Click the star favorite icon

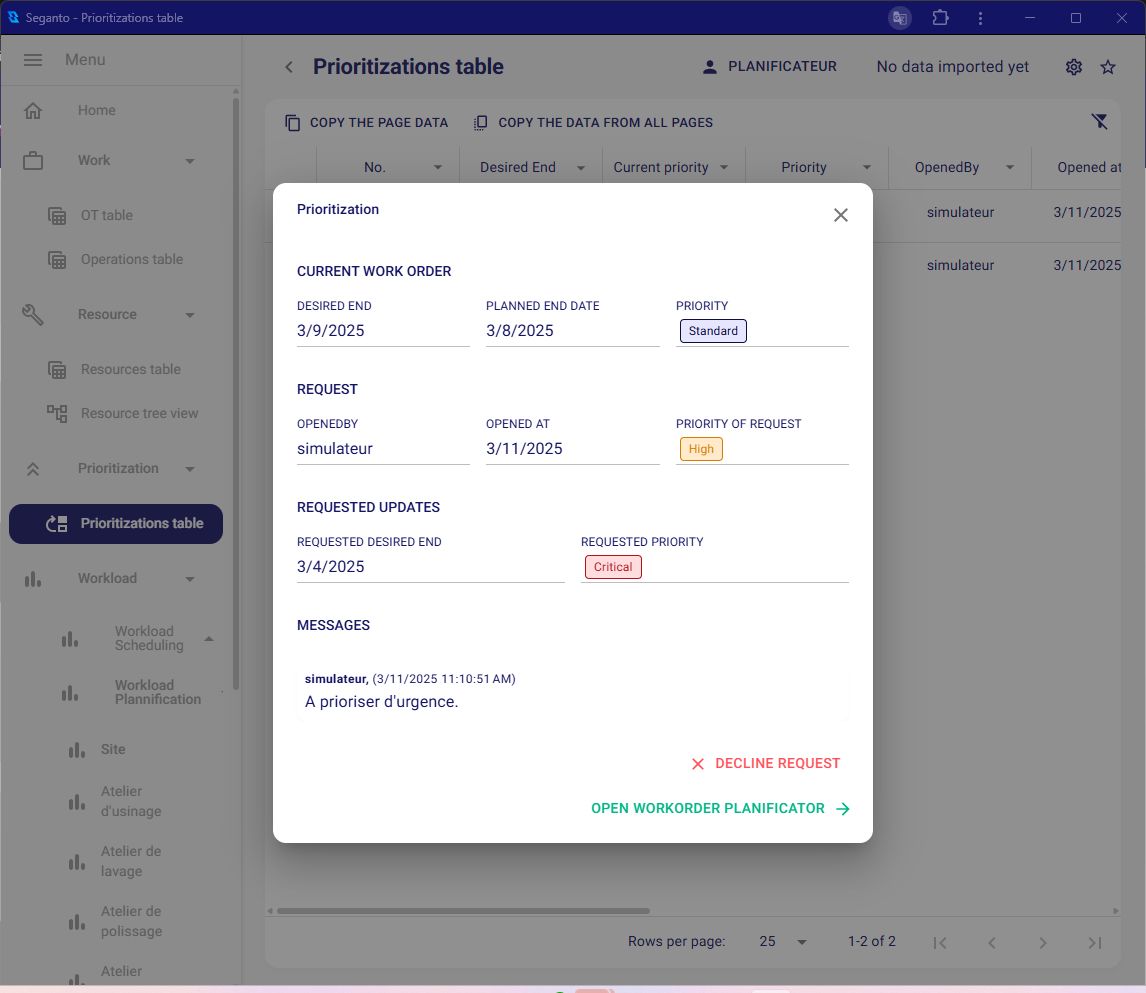click(1108, 67)
